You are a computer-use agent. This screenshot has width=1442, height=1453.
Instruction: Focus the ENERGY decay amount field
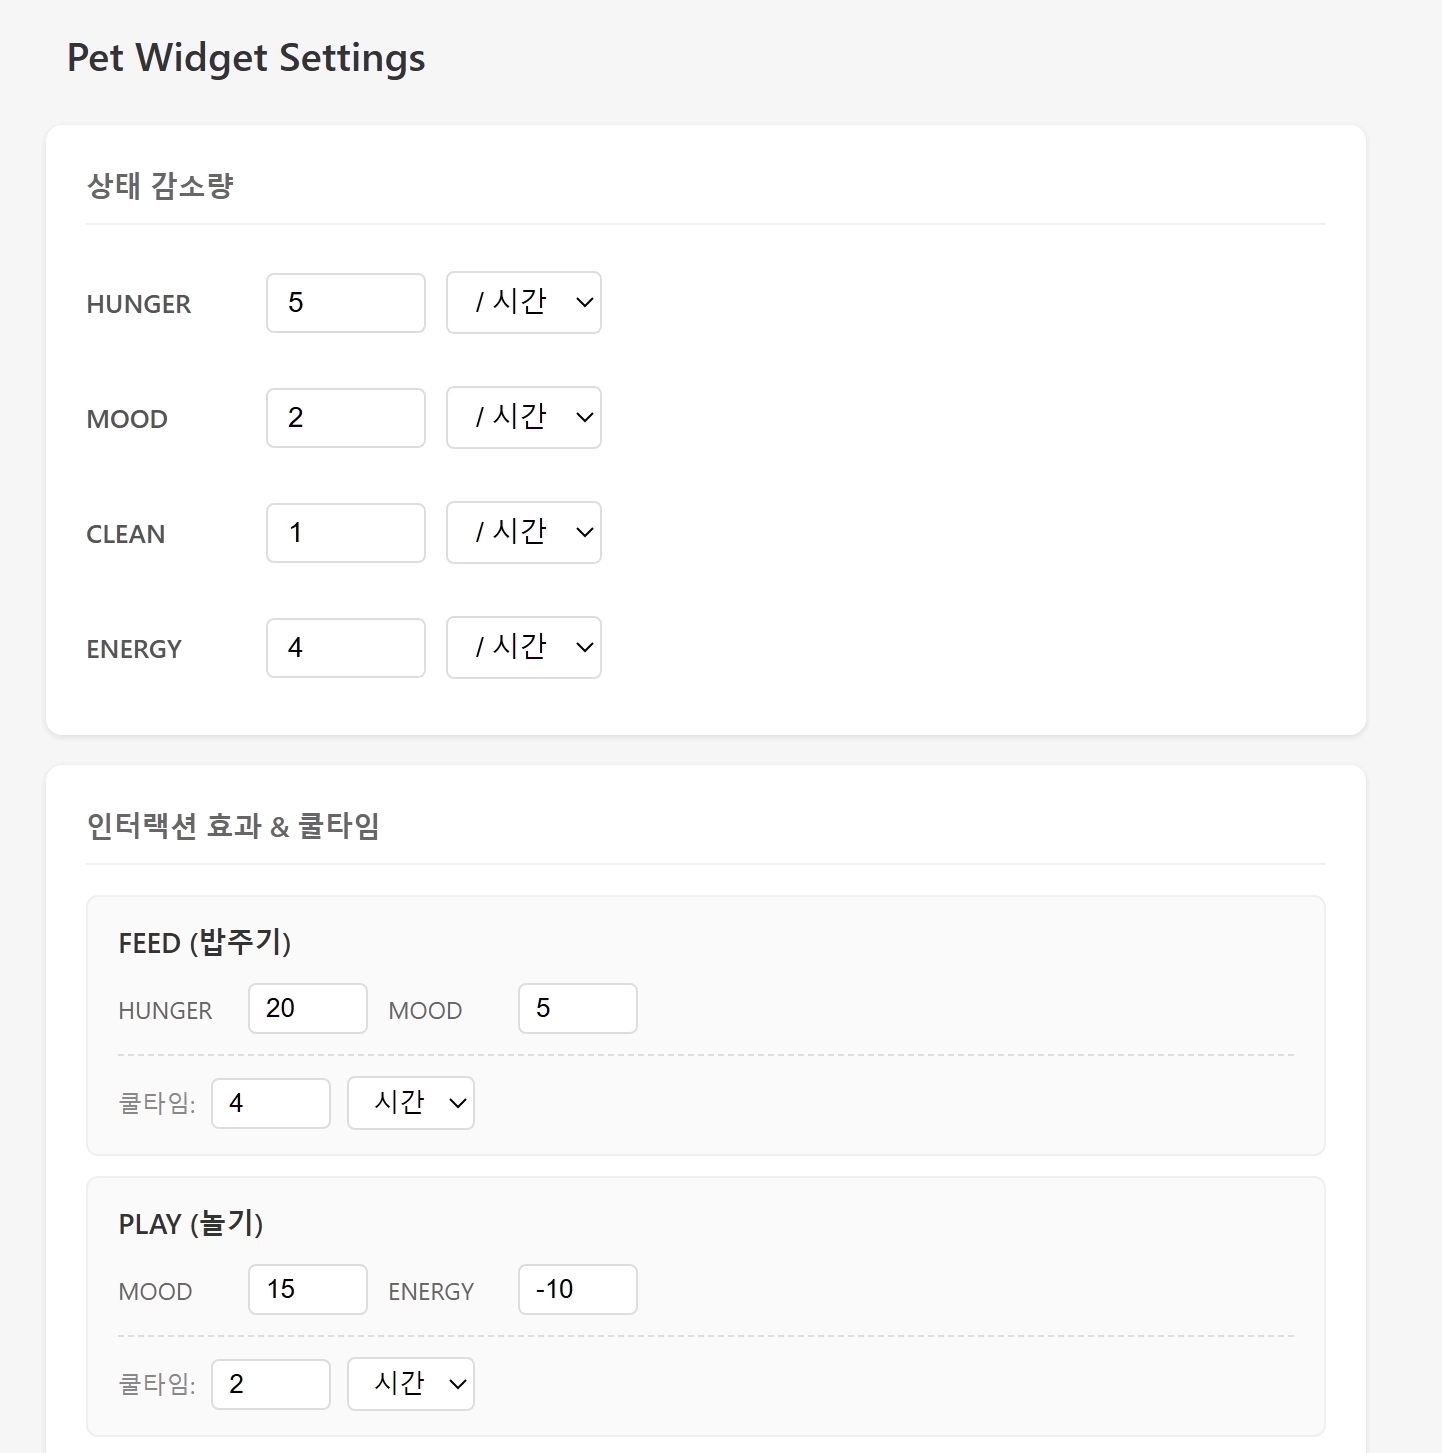coord(345,648)
